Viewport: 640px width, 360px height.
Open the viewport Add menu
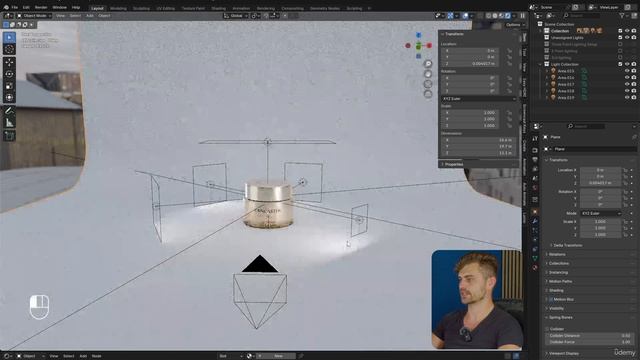[90, 16]
